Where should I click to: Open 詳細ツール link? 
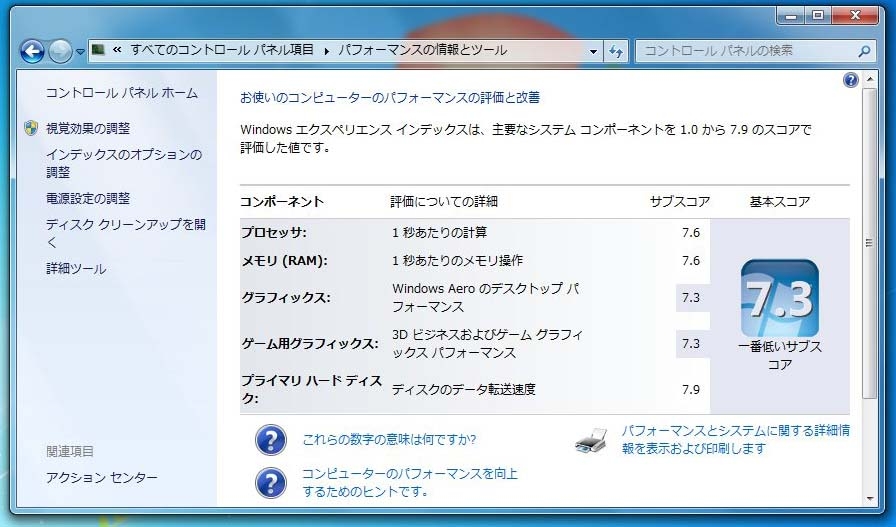[76, 269]
